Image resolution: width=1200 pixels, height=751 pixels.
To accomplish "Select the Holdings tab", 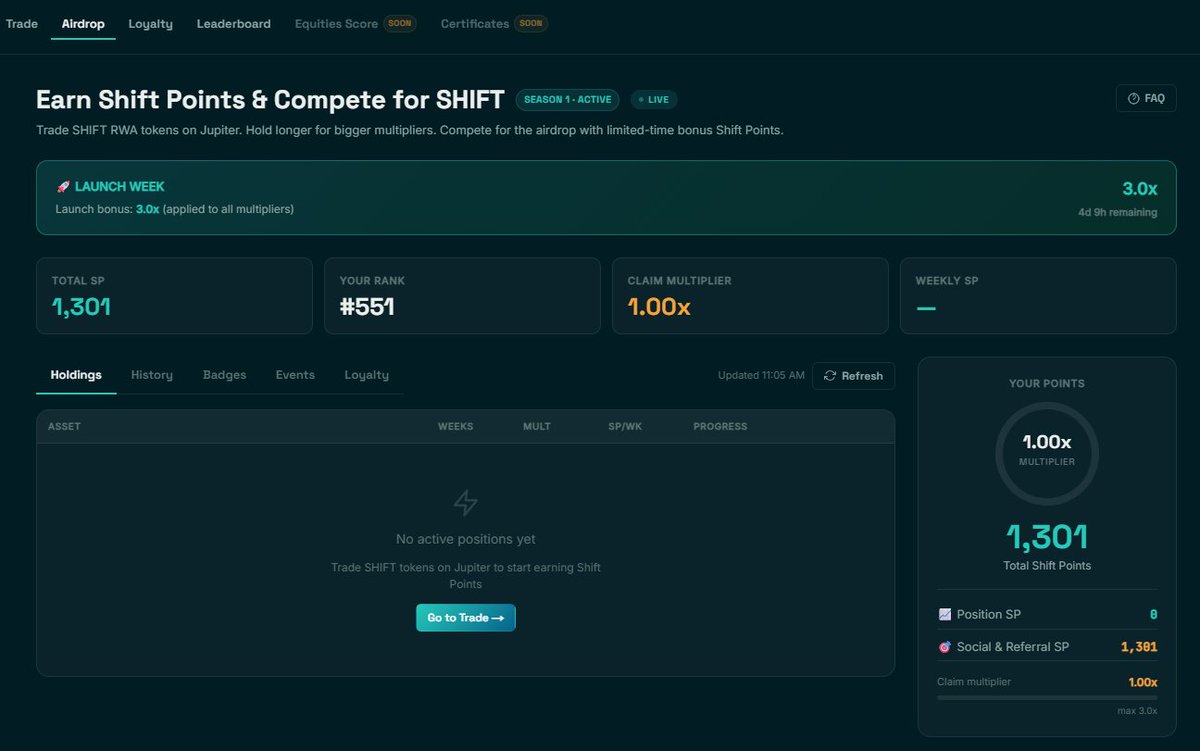I will click(x=76, y=375).
